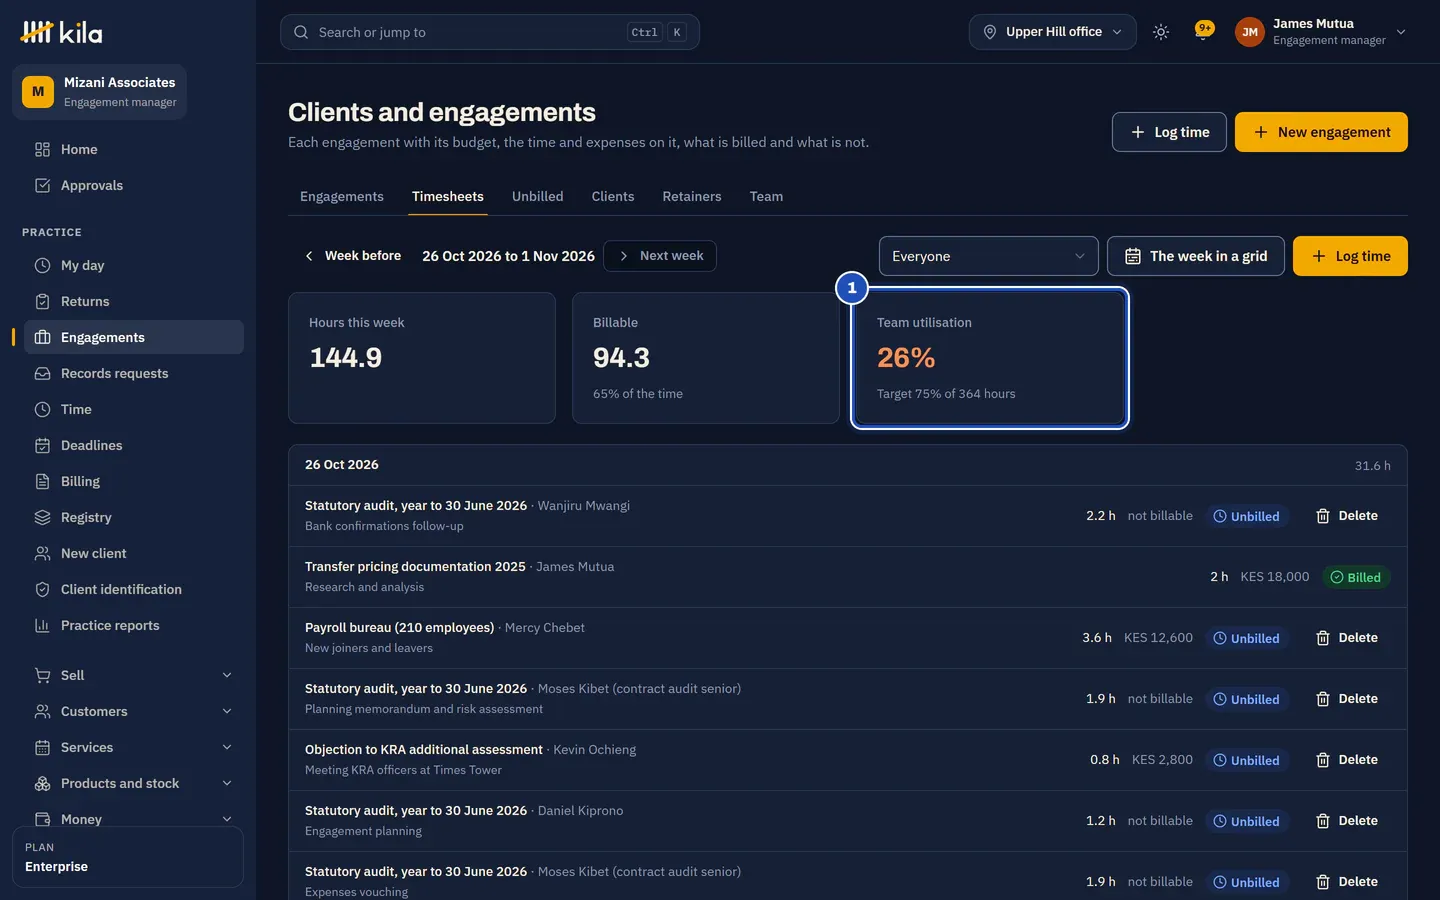Open the Everyone filter dropdown
This screenshot has width=1440, height=900.
pos(988,256)
